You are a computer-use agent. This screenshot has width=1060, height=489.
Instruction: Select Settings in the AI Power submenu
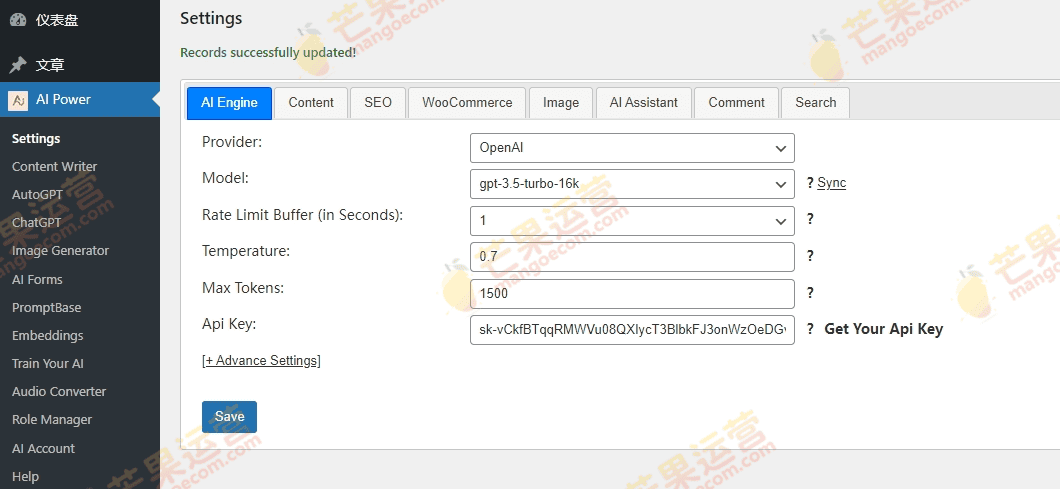coord(36,139)
